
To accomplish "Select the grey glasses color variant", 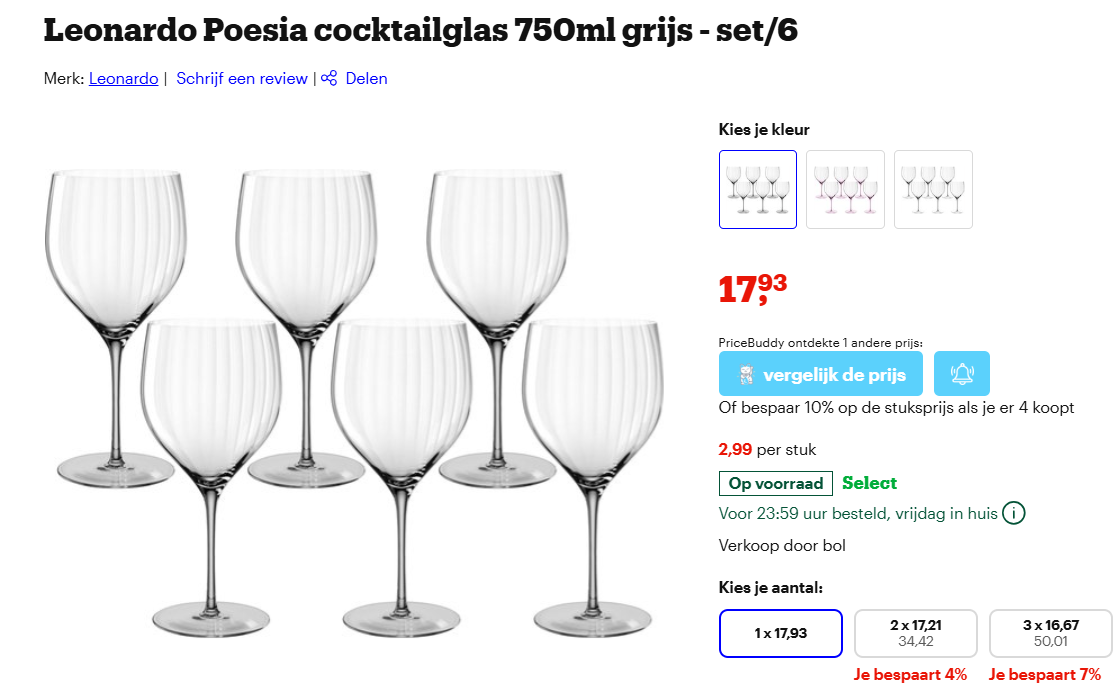I will click(757, 189).
